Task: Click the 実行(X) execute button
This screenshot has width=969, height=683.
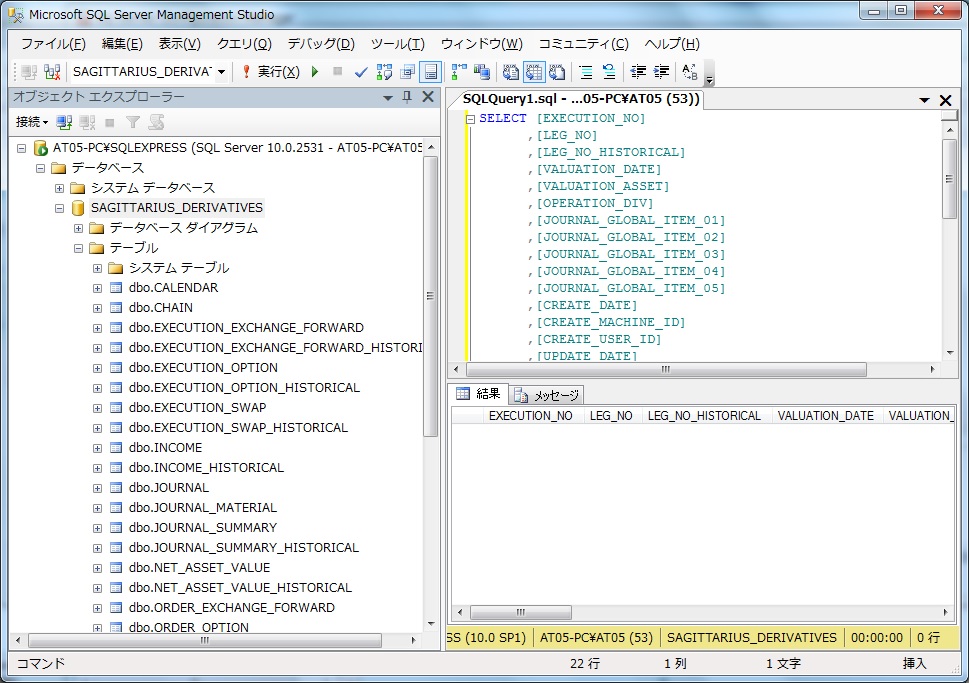Action: coord(270,72)
